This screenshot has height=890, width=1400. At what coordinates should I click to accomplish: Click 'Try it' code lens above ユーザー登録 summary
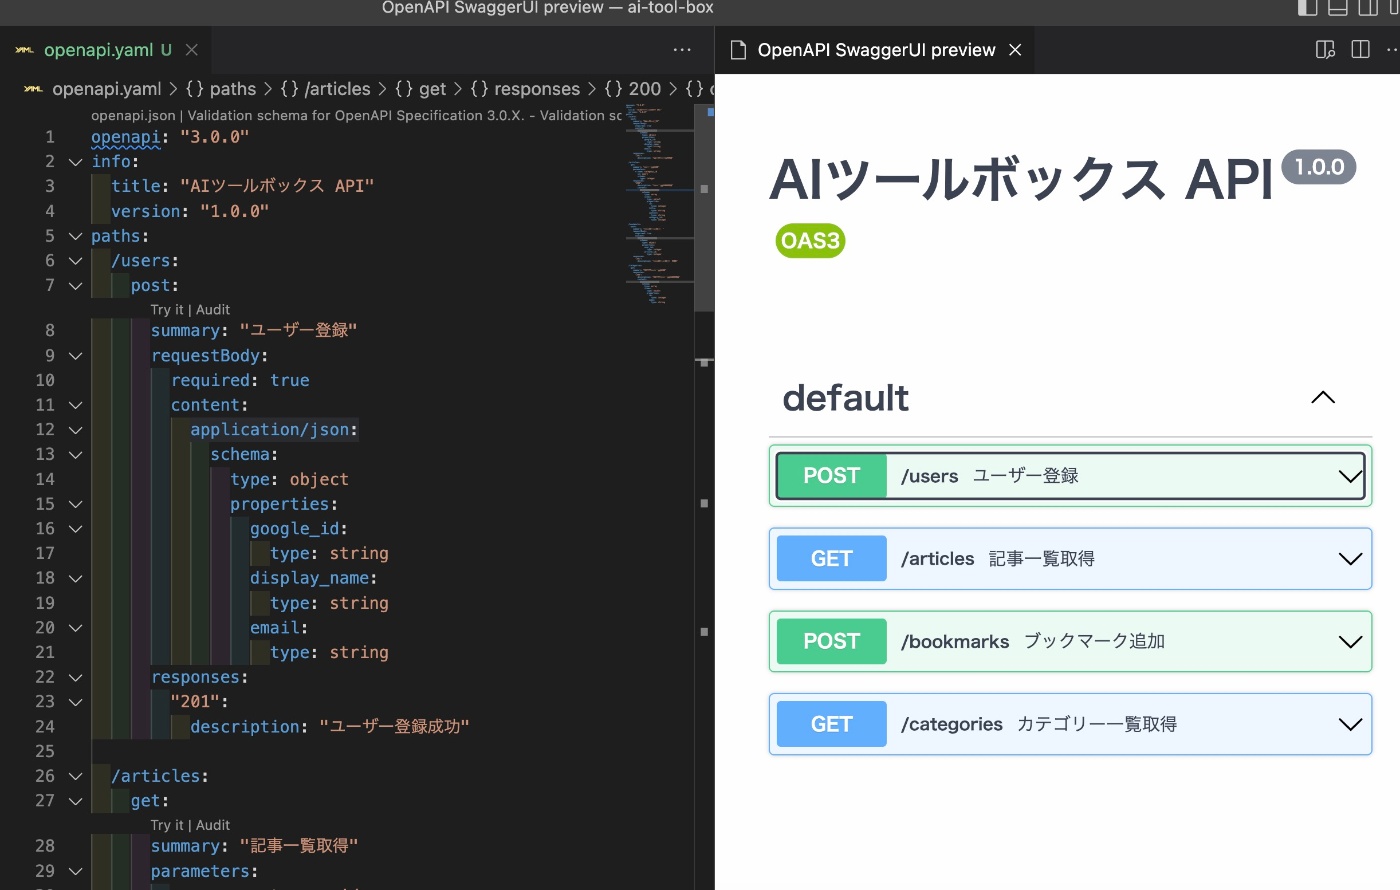[x=167, y=310]
